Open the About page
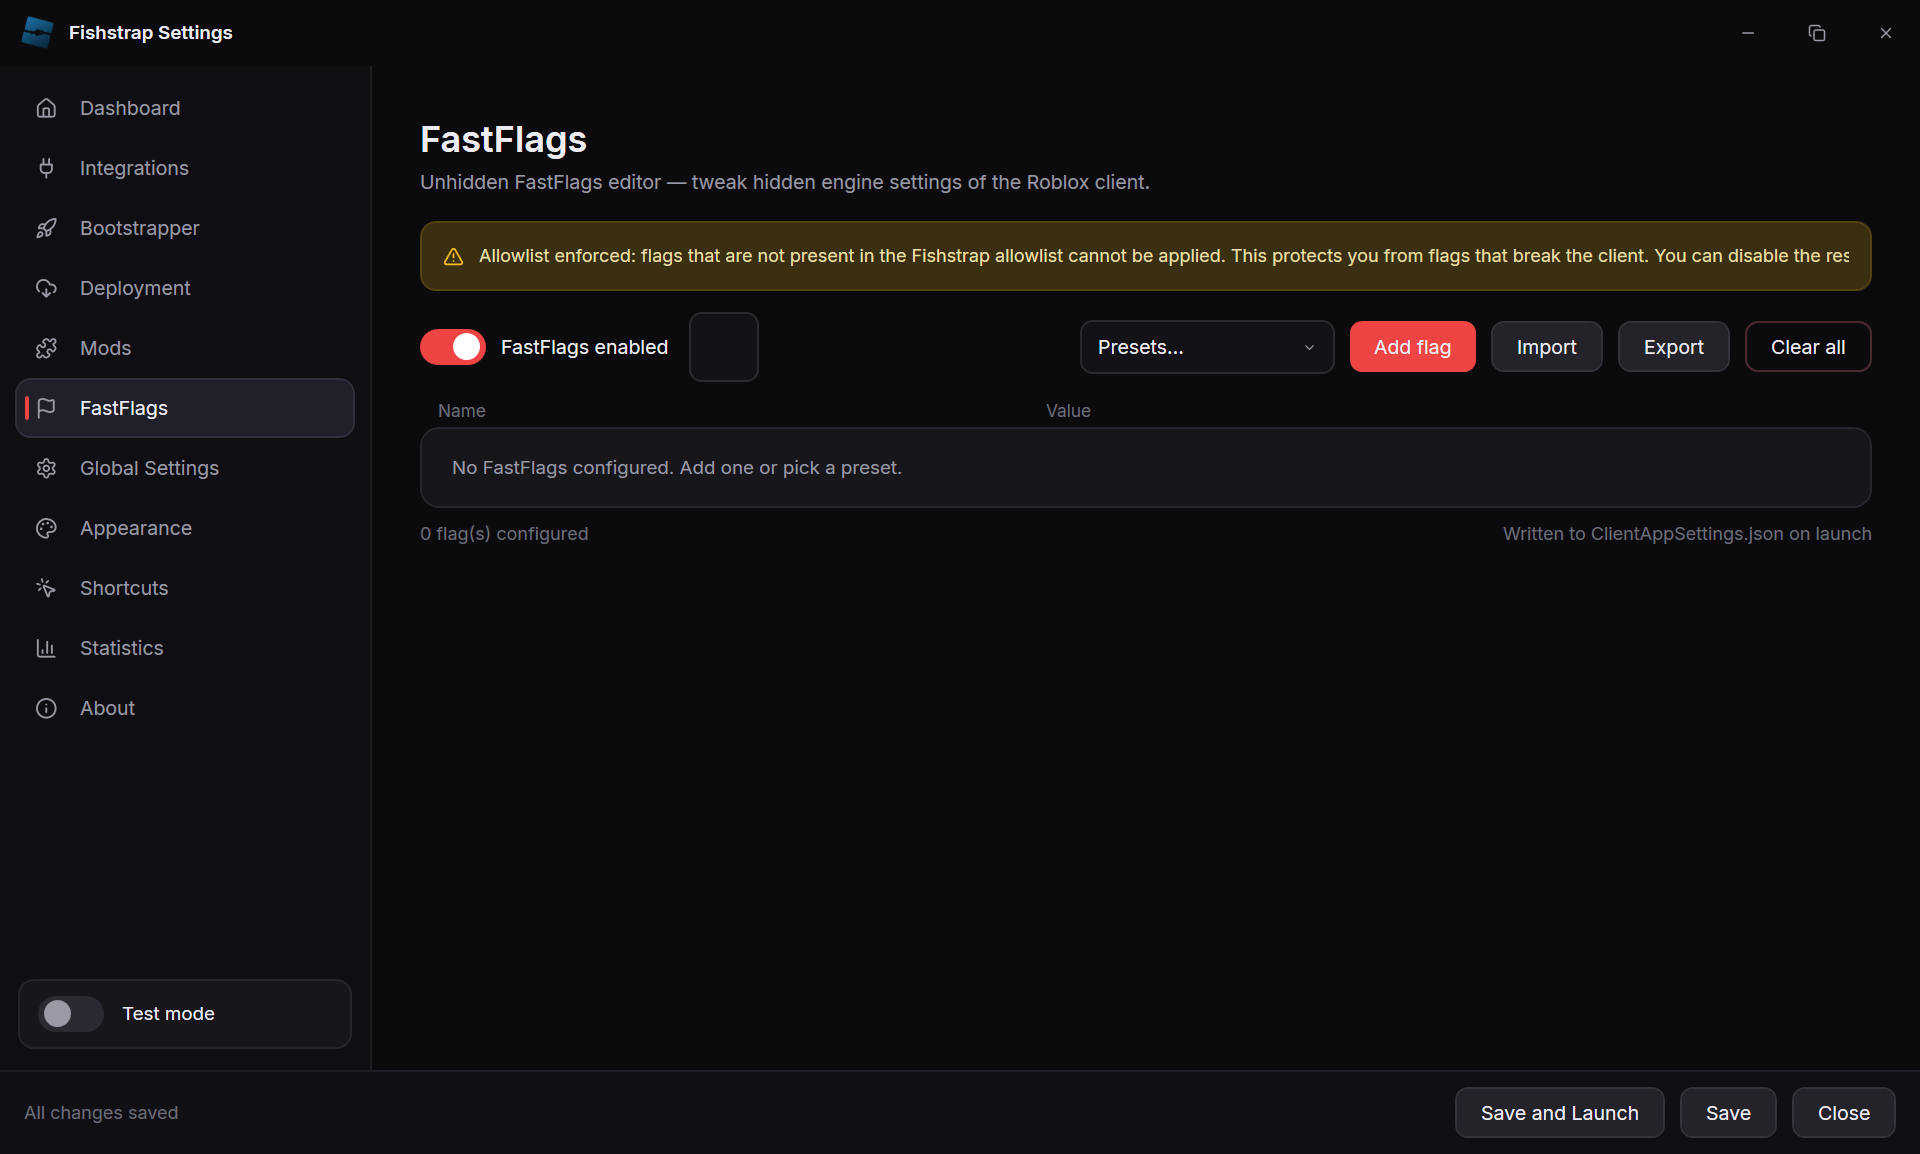This screenshot has width=1920, height=1154. (185, 708)
